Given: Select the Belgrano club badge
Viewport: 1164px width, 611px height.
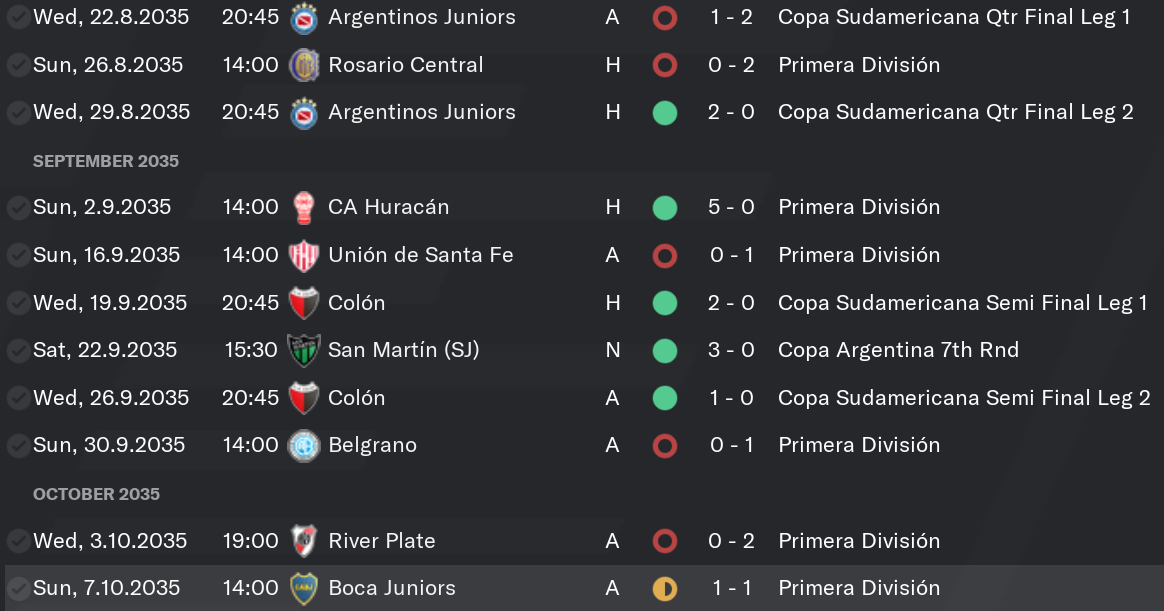Looking at the screenshot, I should 304,445.
